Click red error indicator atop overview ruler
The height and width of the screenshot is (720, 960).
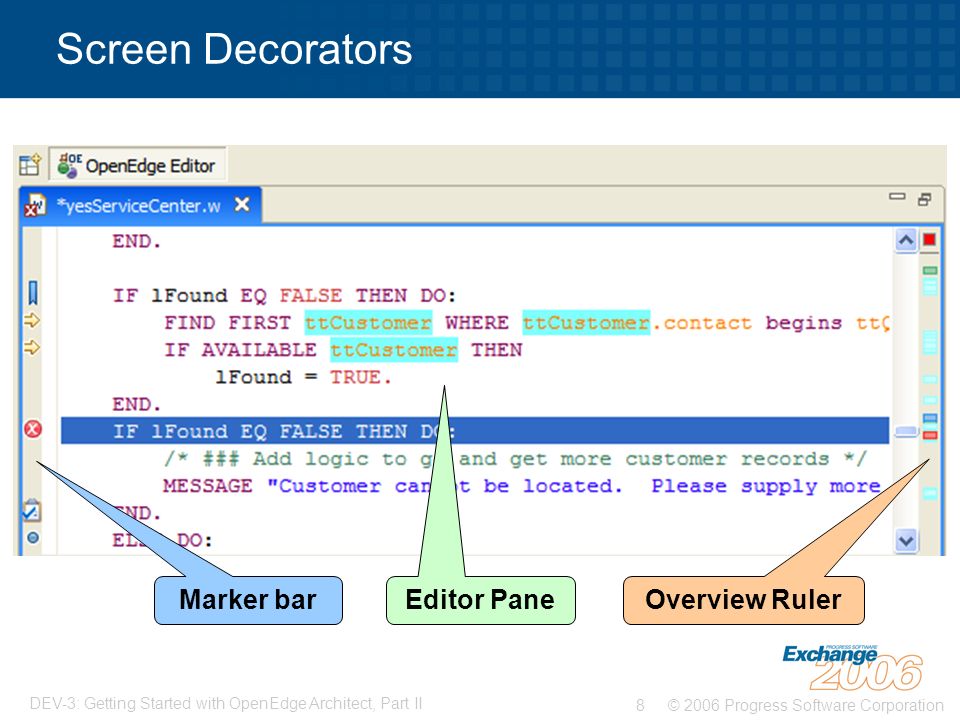pos(929,239)
